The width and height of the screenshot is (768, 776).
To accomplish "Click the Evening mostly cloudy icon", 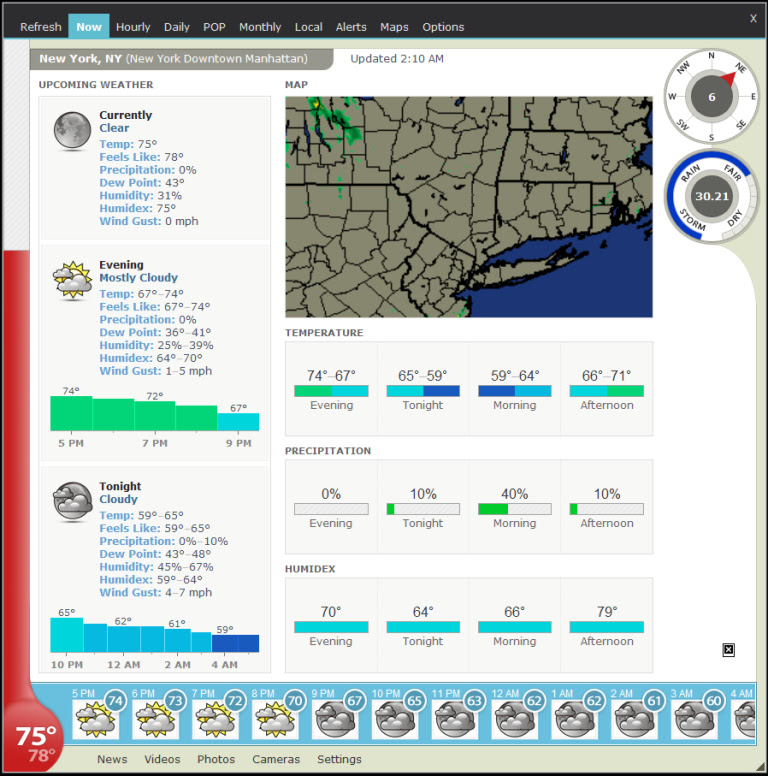I will pyautogui.click(x=72, y=280).
